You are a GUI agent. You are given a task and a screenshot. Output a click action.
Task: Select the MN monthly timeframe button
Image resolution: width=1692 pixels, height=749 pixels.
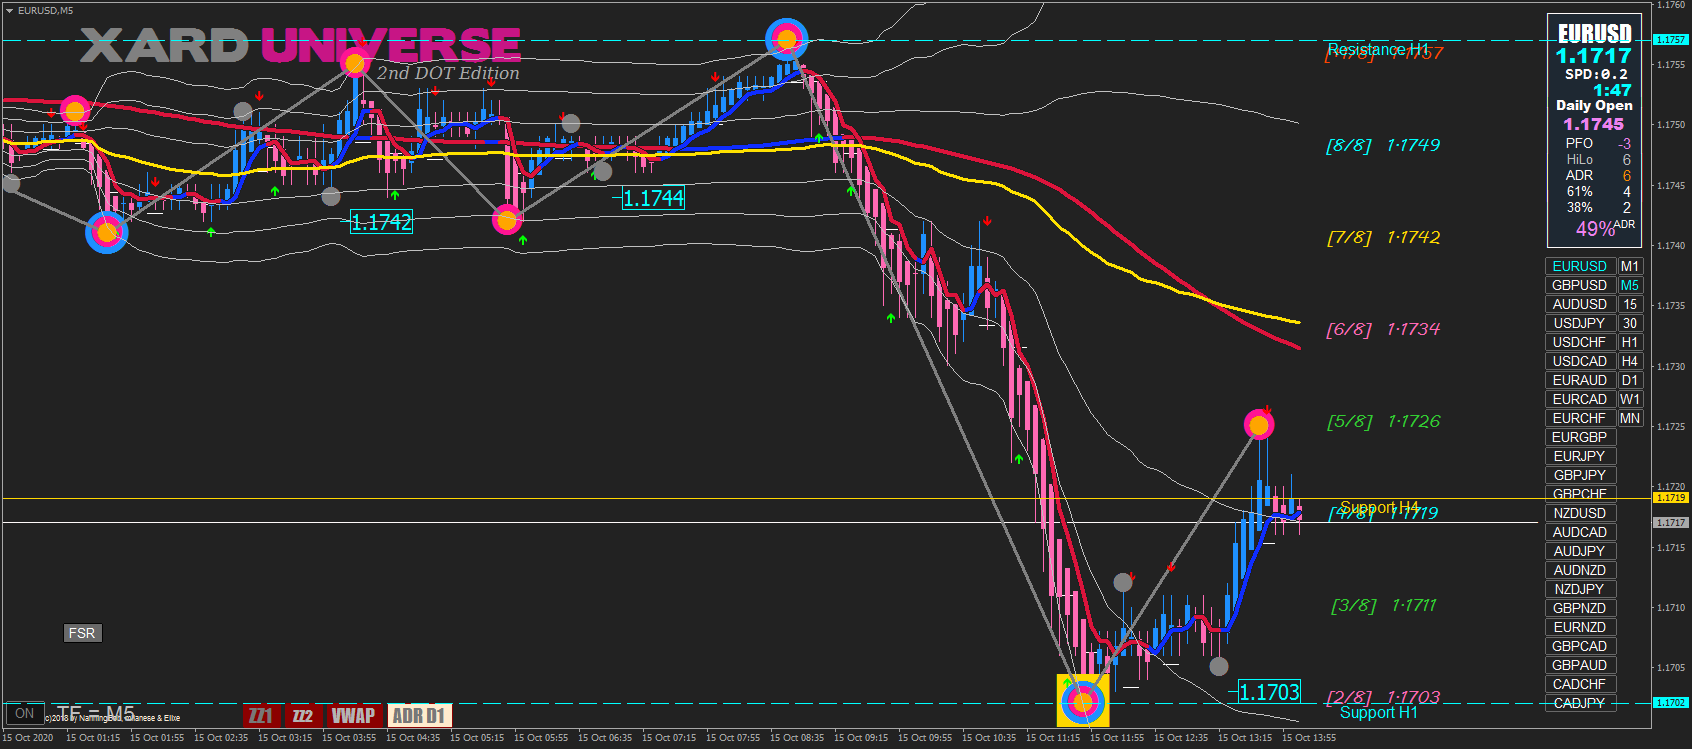tap(1630, 418)
